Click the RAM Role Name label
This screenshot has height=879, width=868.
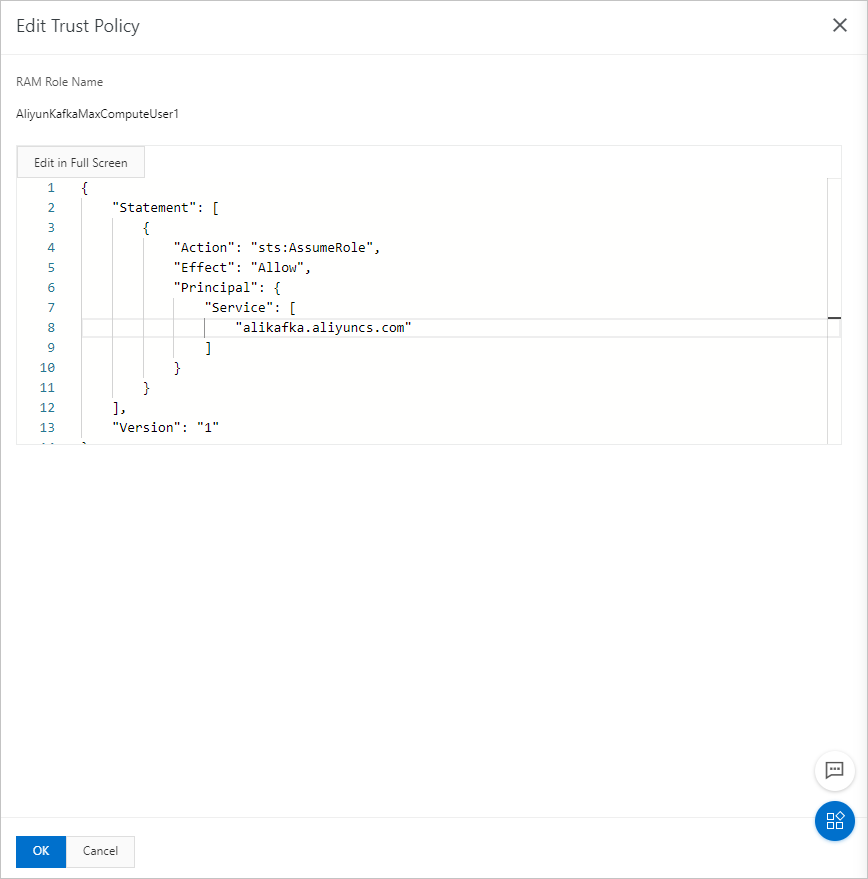(x=59, y=82)
